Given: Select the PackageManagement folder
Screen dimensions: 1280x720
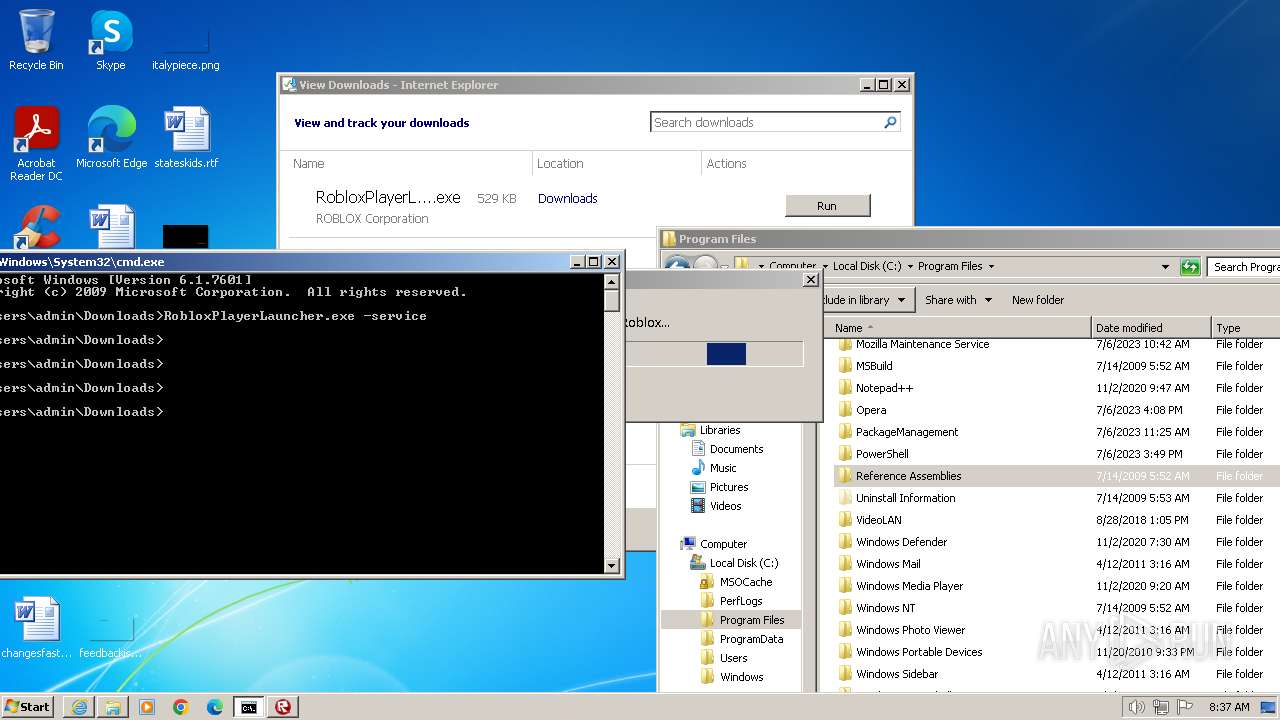Looking at the screenshot, I should (x=907, y=432).
